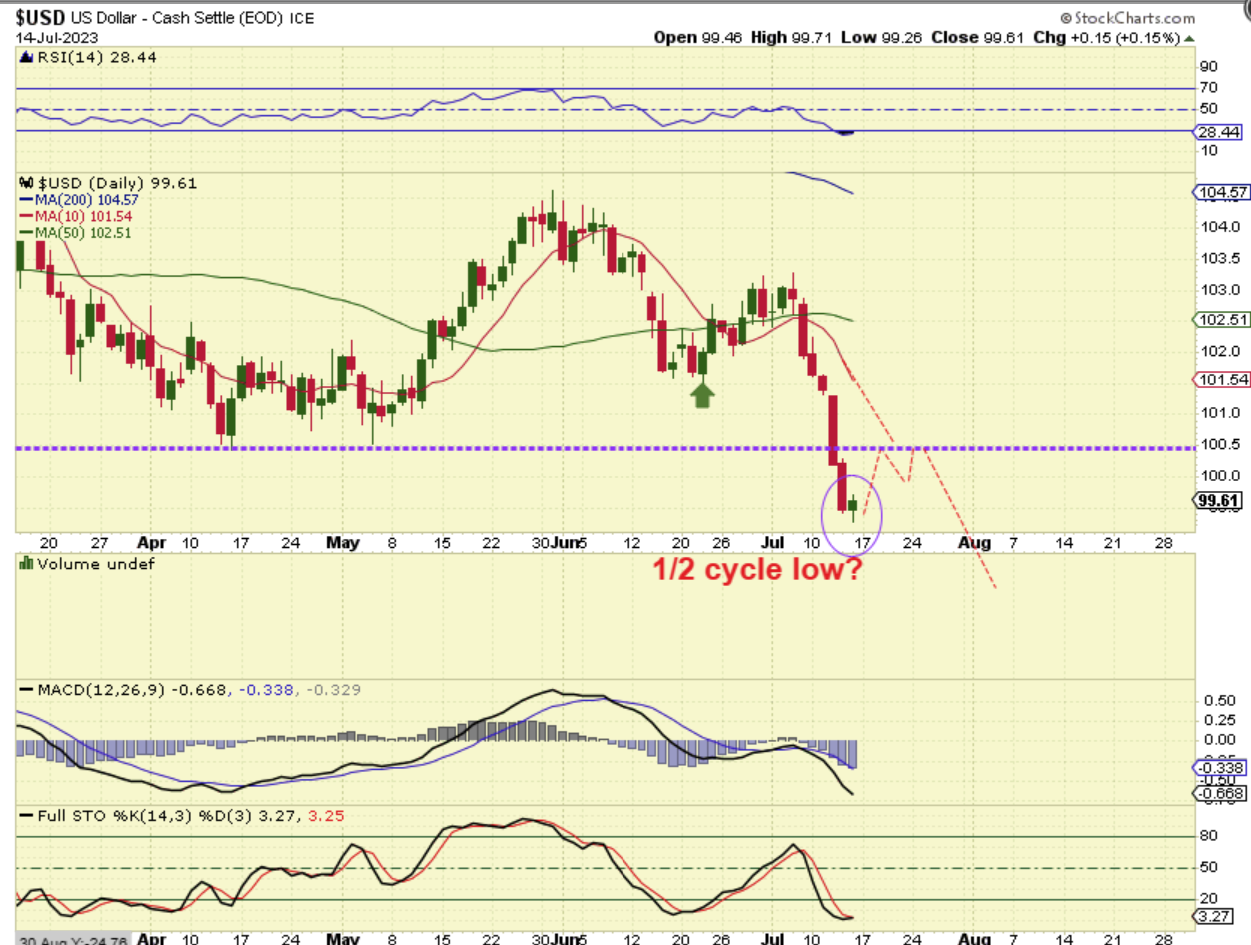Click the candlestick icon beside $USD (Daily)
The image size is (1251, 945).
click(24, 183)
